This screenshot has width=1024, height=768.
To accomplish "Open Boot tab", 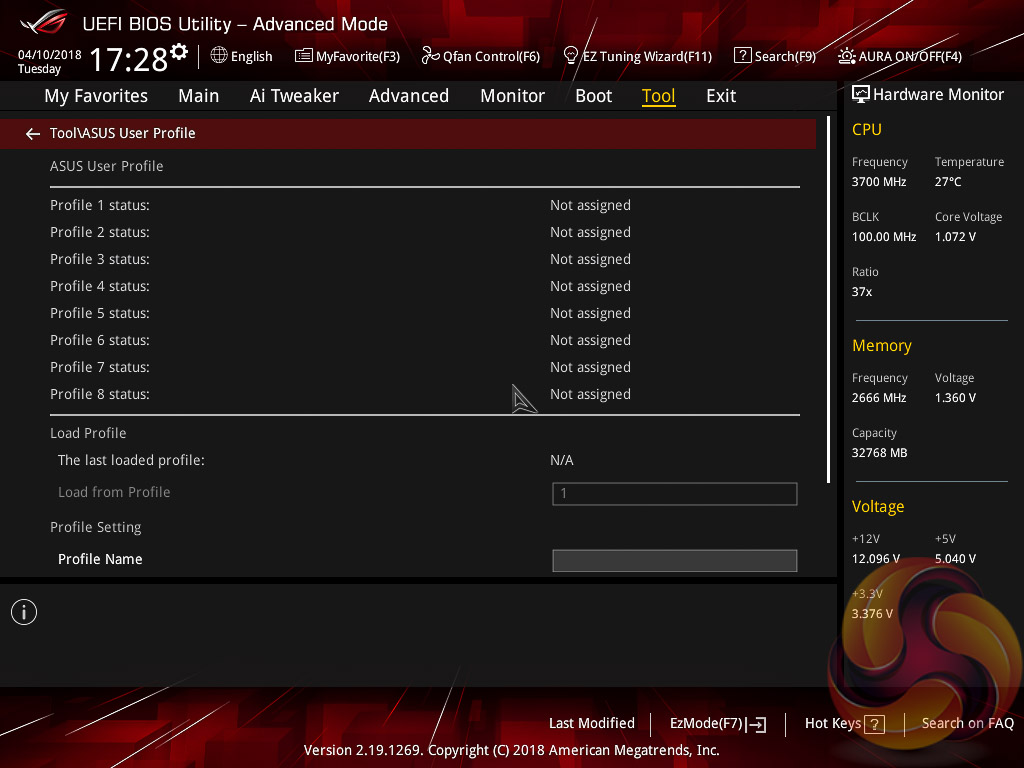I will pyautogui.click(x=594, y=96).
